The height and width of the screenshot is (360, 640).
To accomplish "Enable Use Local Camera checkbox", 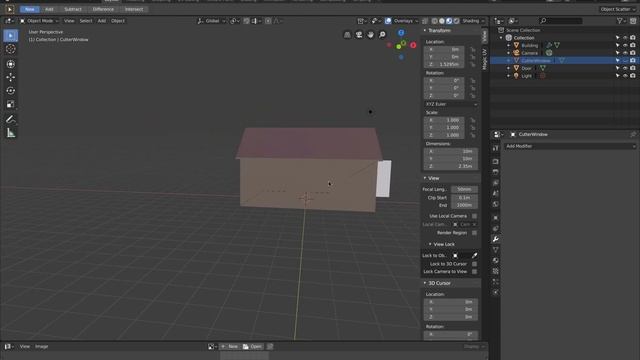I will pyautogui.click(x=474, y=216).
